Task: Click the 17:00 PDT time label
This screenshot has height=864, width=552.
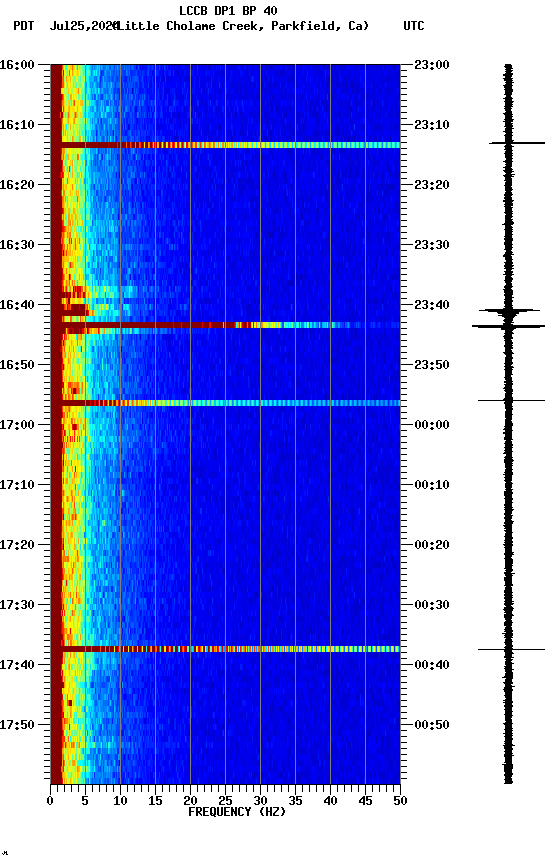Action: (x=17, y=425)
